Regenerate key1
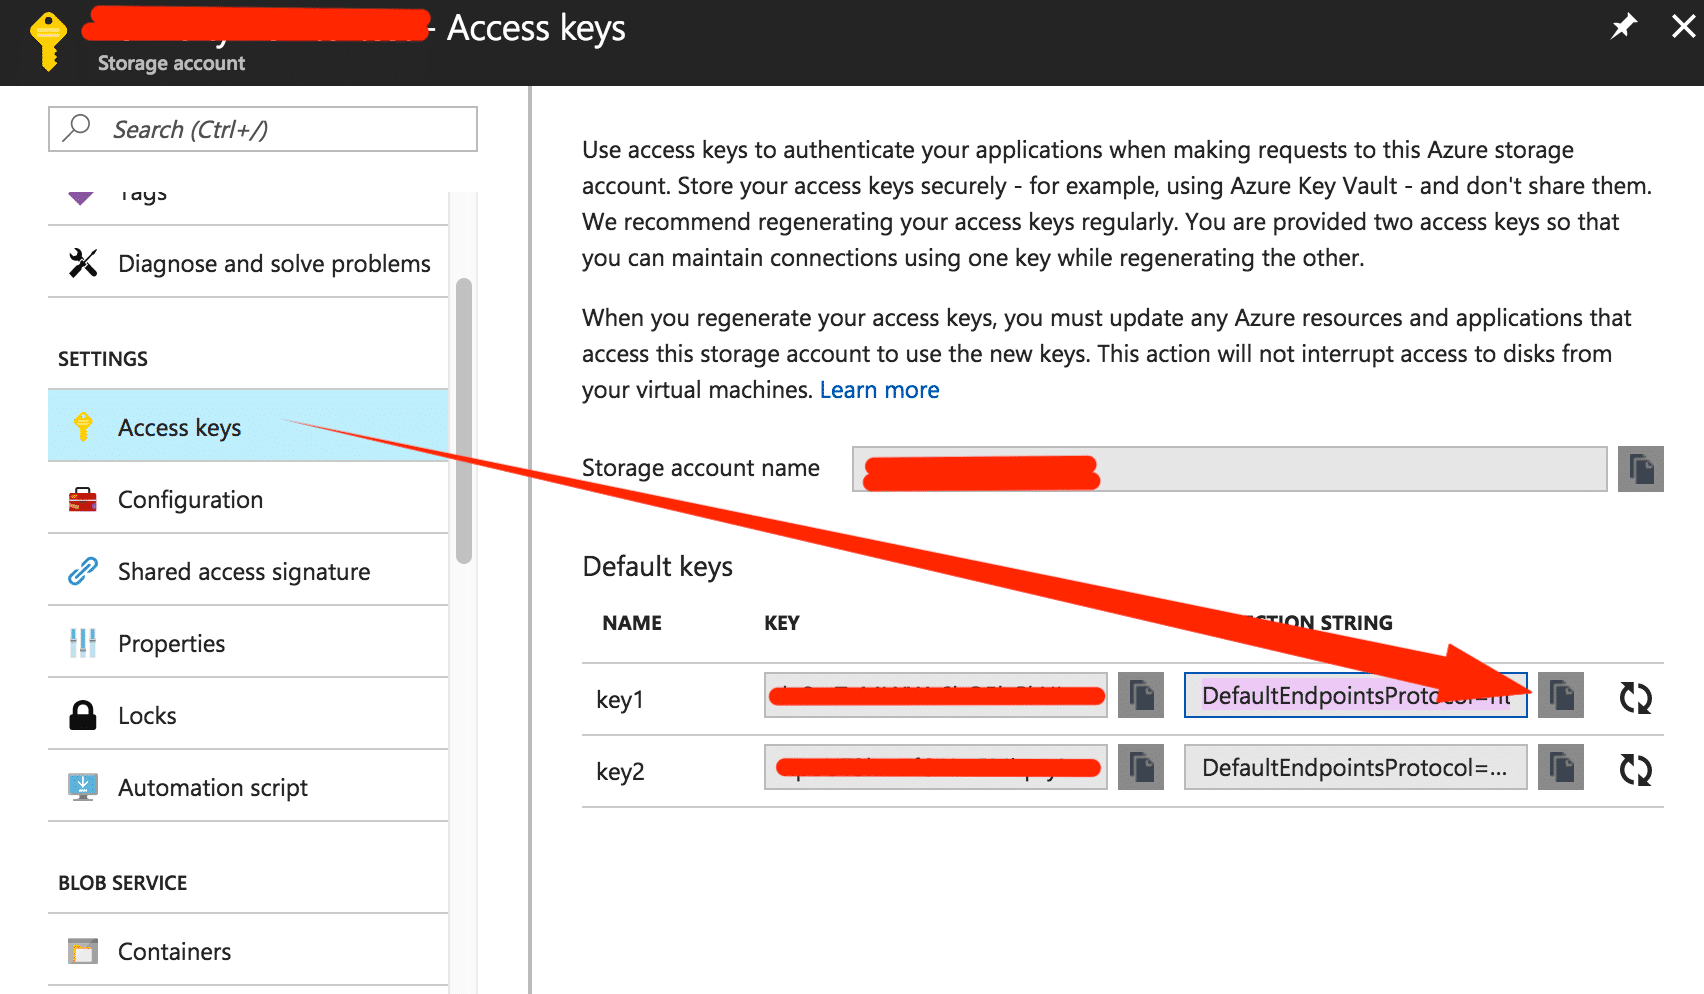 1636,697
